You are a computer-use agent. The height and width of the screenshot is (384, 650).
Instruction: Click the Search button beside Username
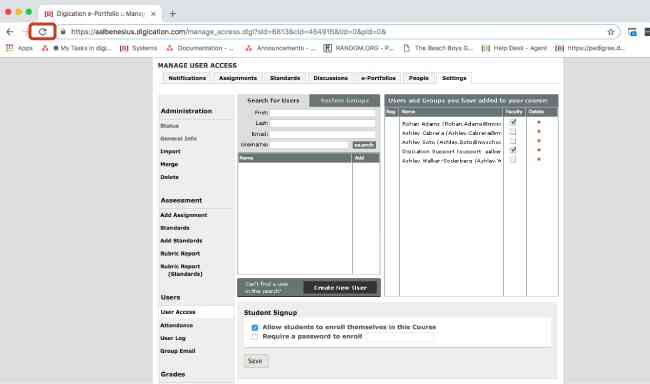(x=364, y=145)
